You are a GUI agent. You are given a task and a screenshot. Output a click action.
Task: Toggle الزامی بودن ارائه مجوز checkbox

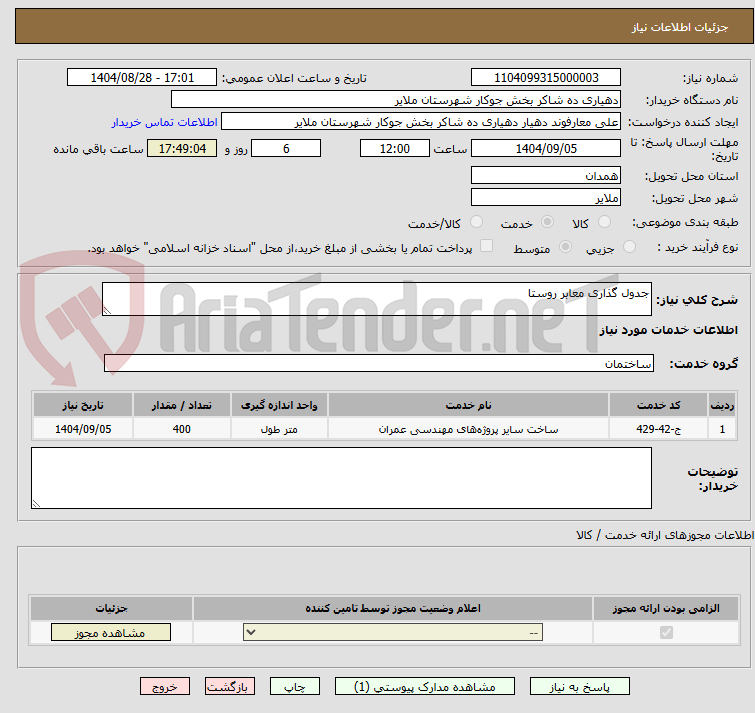(x=666, y=632)
